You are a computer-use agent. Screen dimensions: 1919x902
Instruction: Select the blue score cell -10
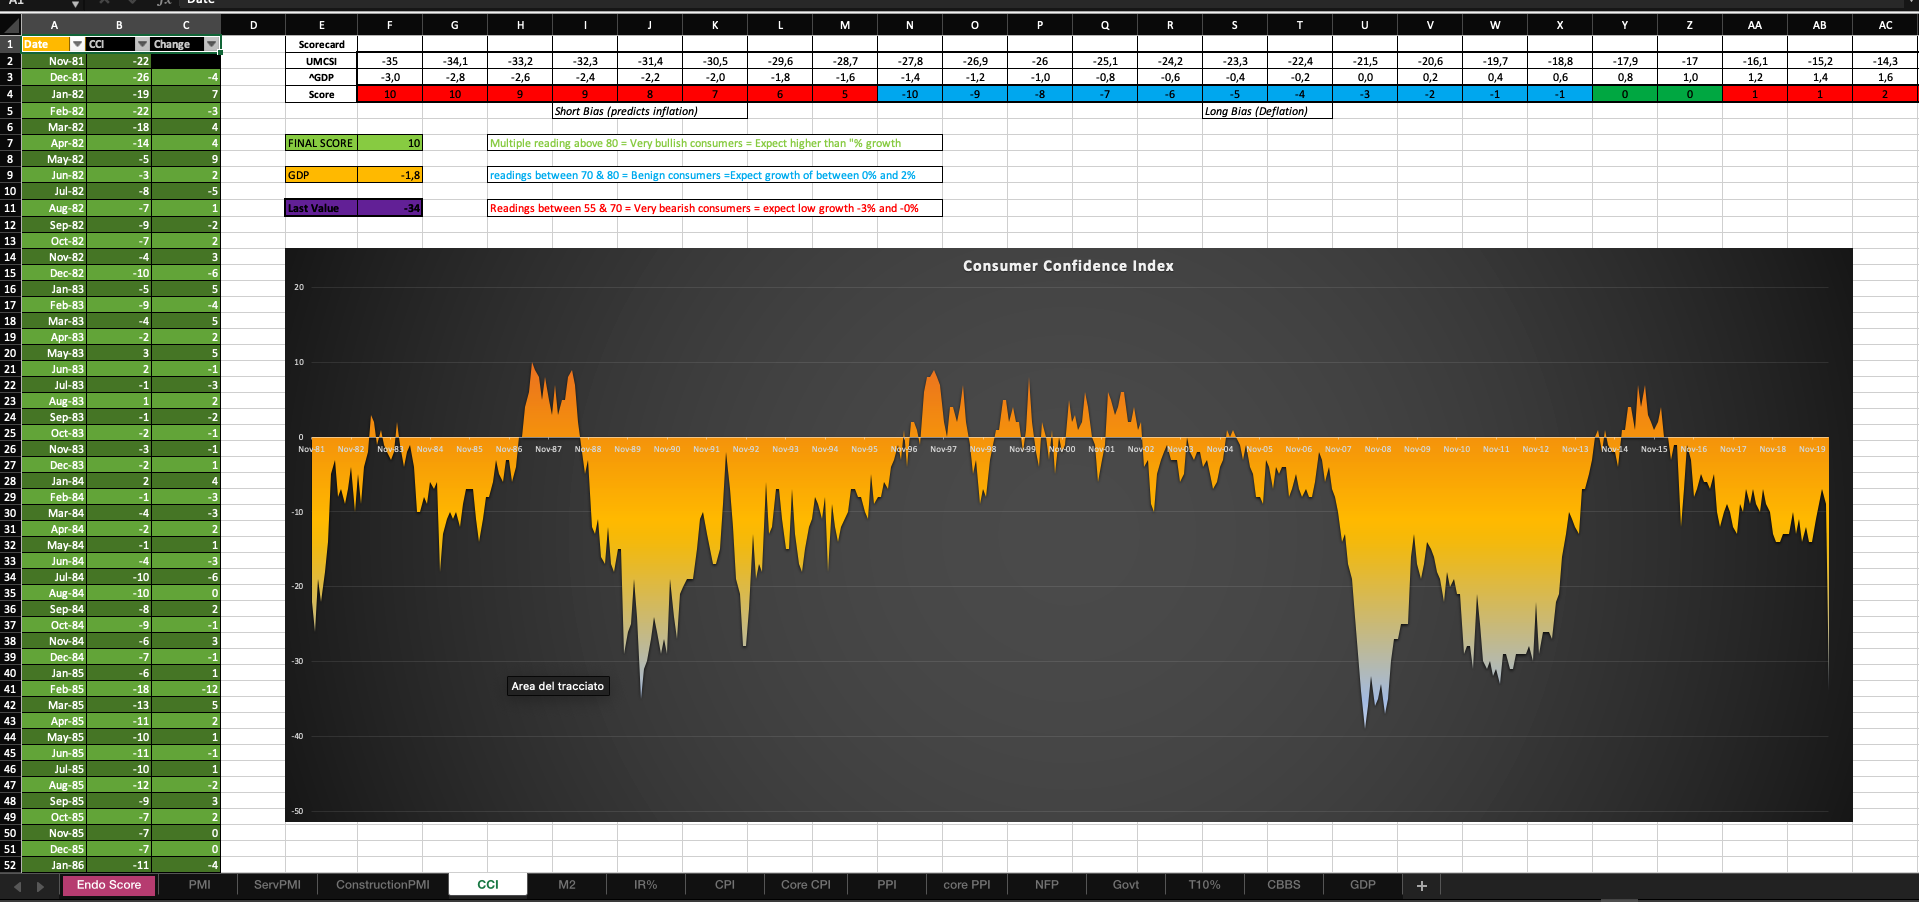910,94
